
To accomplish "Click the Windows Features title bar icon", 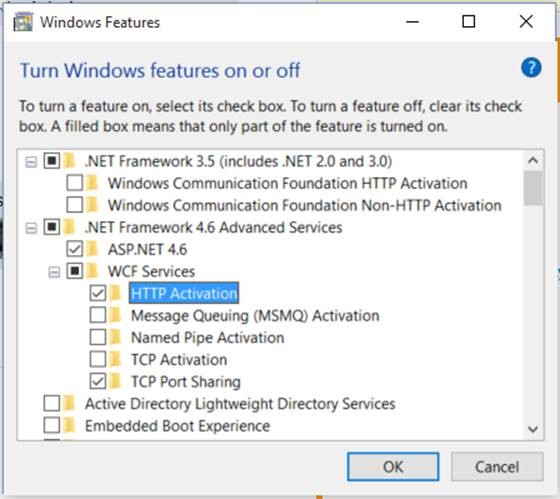I will [23, 22].
